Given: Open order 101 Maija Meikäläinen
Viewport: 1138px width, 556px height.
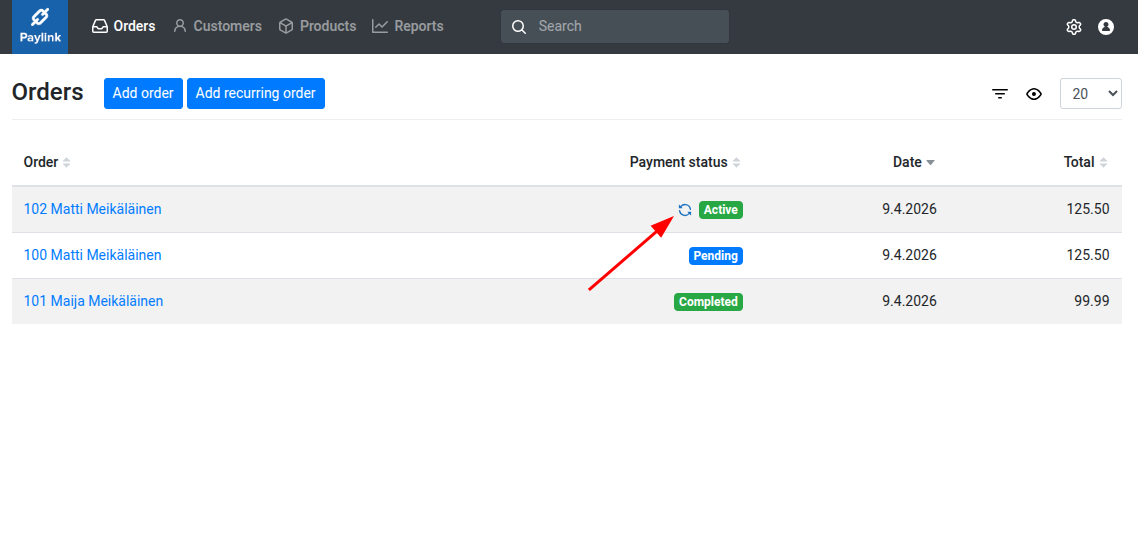Looking at the screenshot, I should click(93, 301).
